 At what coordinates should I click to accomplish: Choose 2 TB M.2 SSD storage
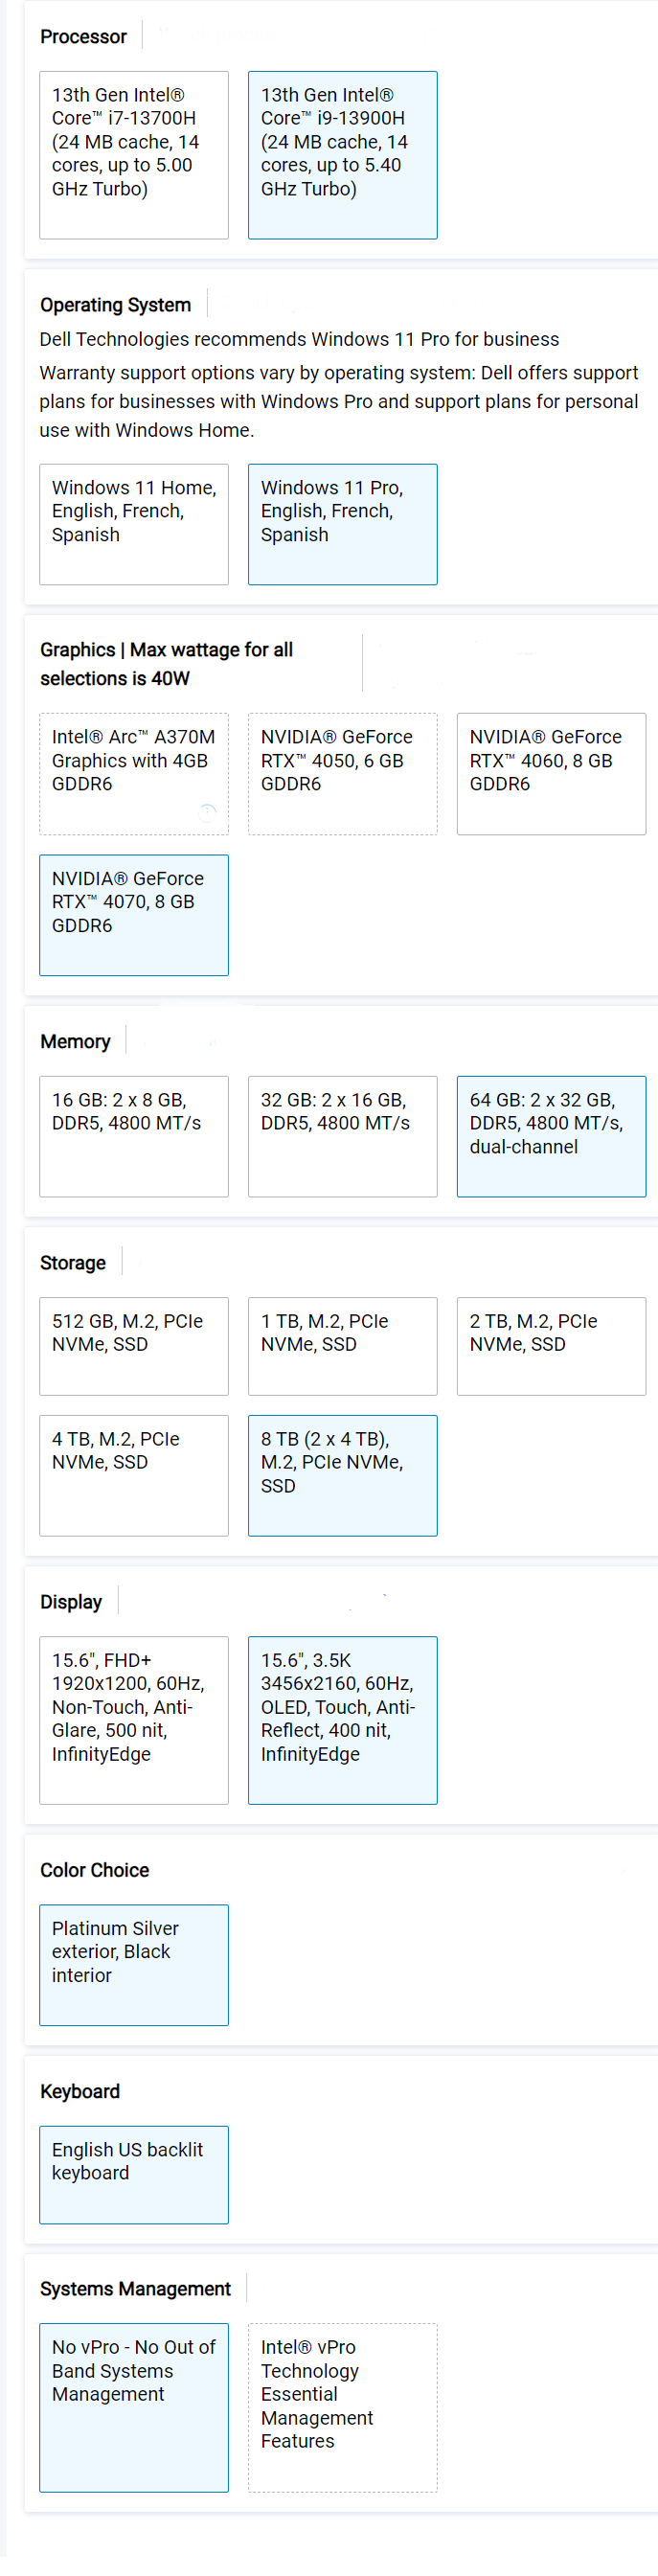551,1346
